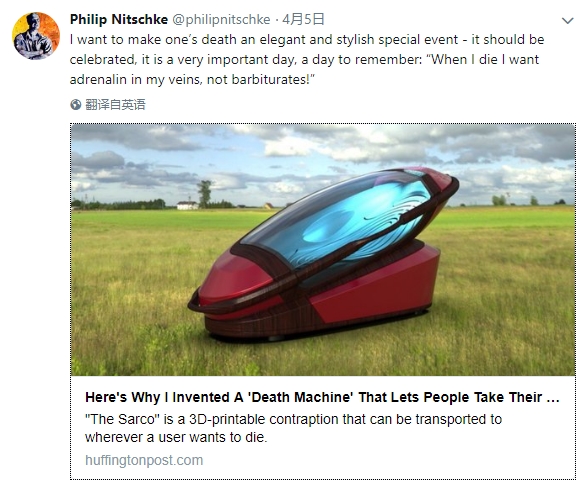Click the tall tree on the horizon

(x=204, y=194)
